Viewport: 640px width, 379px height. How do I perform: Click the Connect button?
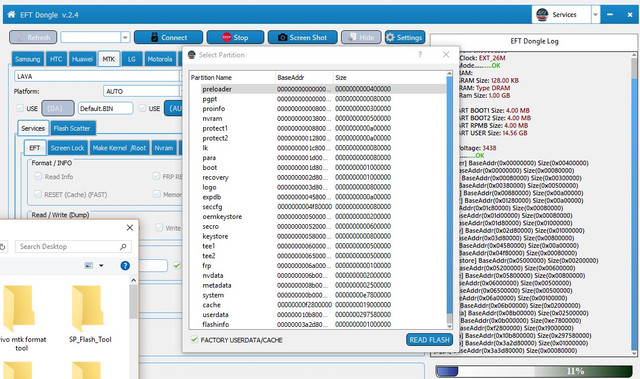tap(168, 38)
